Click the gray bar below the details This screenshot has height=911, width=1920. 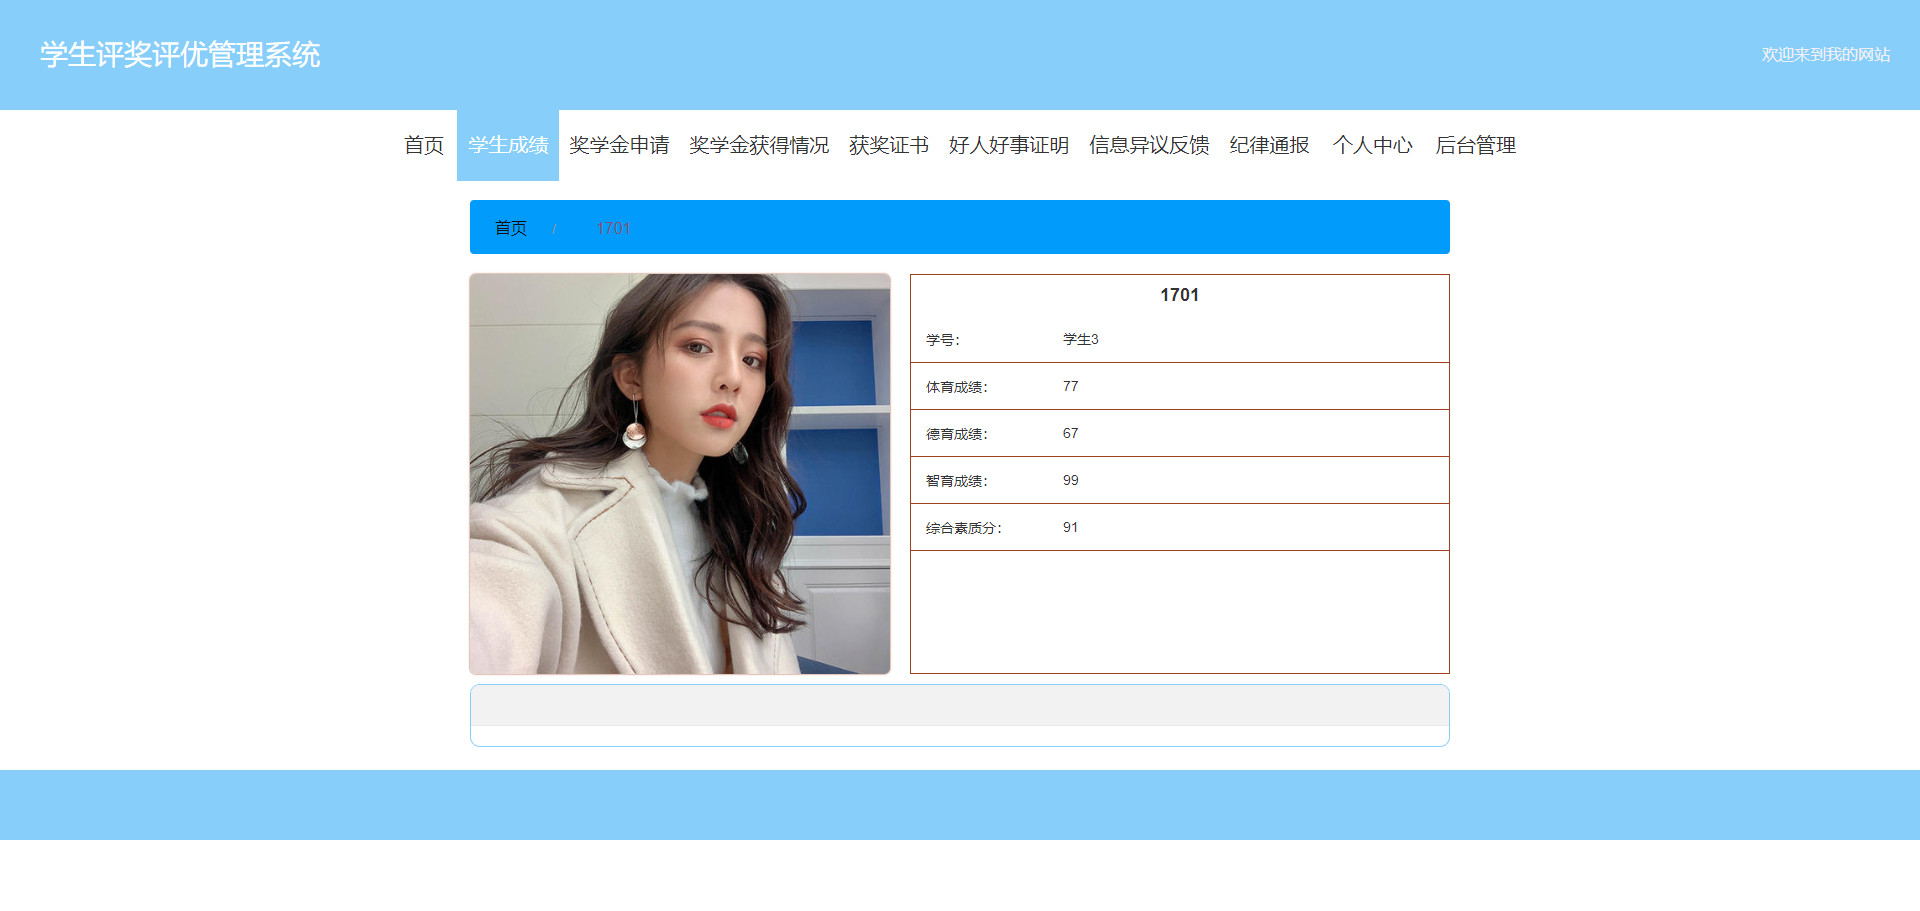pyautogui.click(x=960, y=705)
